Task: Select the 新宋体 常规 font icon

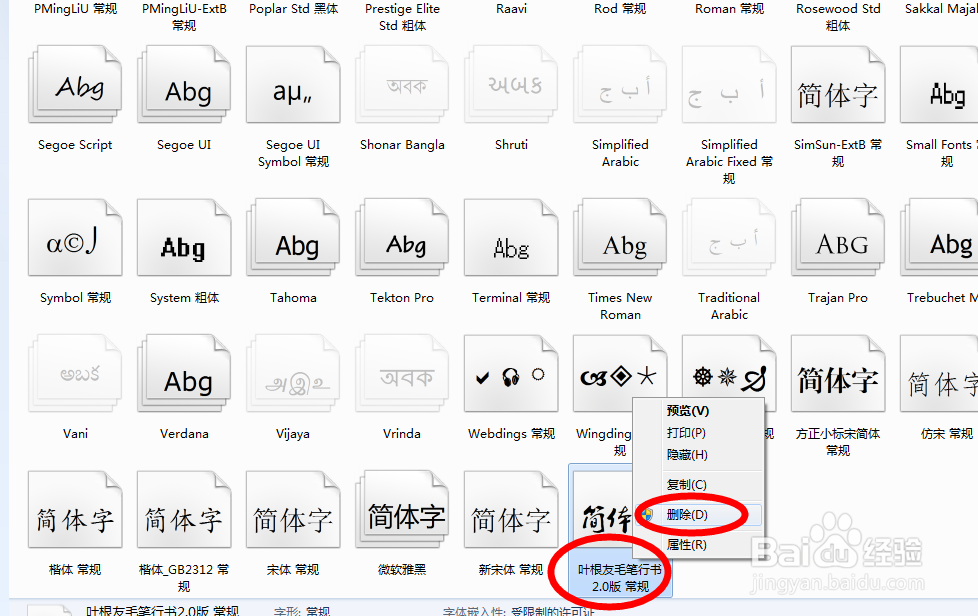Action: click(511, 509)
